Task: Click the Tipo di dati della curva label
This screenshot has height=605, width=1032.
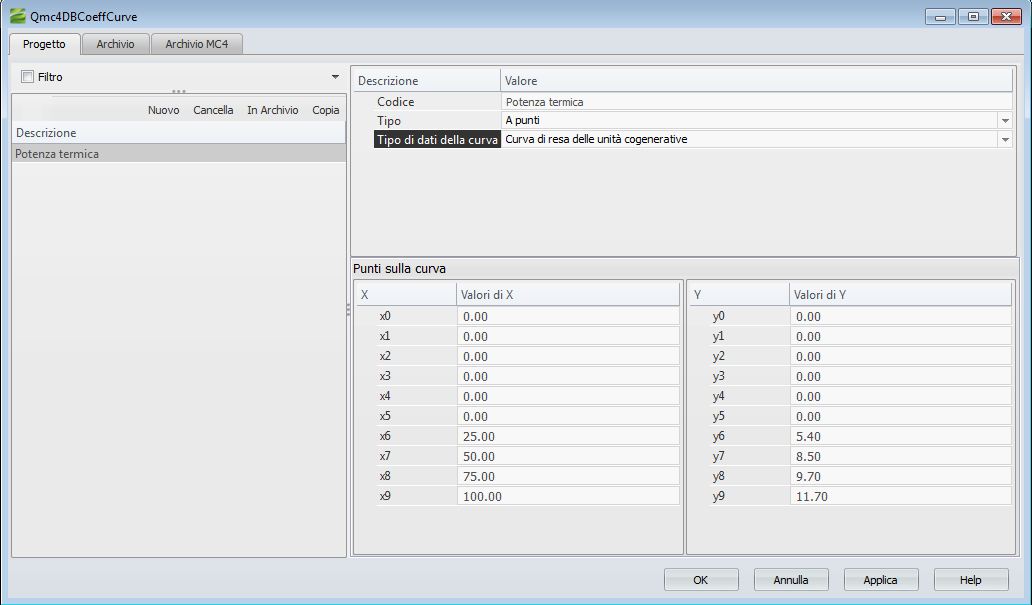Action: coord(437,140)
